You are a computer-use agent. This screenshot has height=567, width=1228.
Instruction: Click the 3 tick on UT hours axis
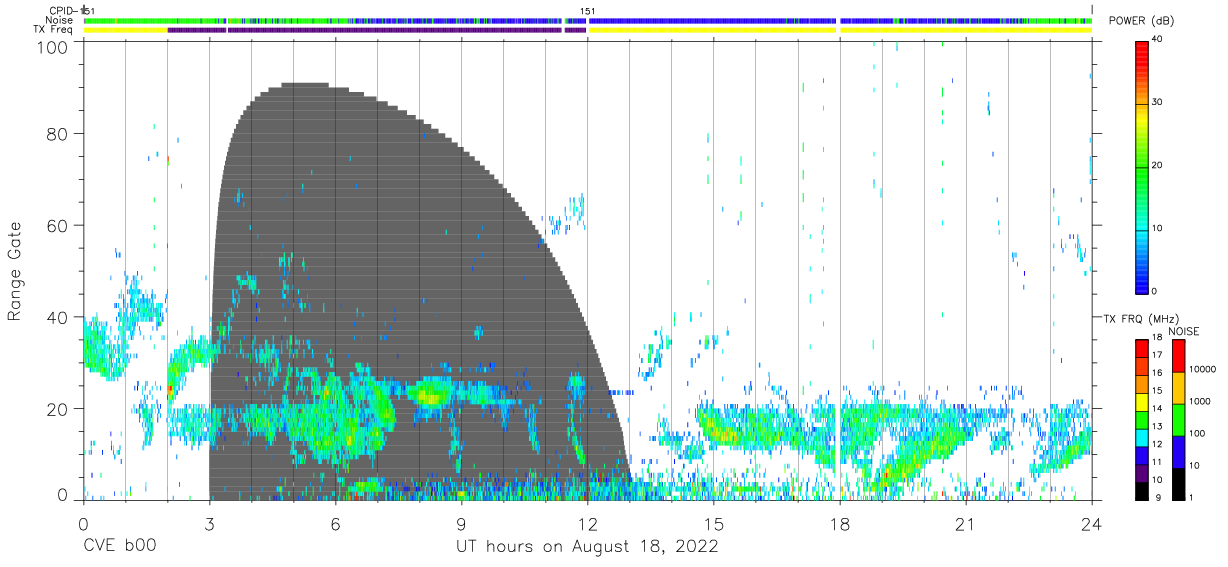click(209, 523)
